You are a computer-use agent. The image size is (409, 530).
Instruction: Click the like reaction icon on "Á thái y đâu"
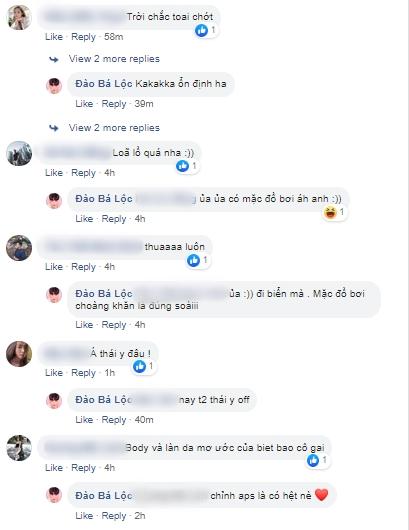pos(139,366)
